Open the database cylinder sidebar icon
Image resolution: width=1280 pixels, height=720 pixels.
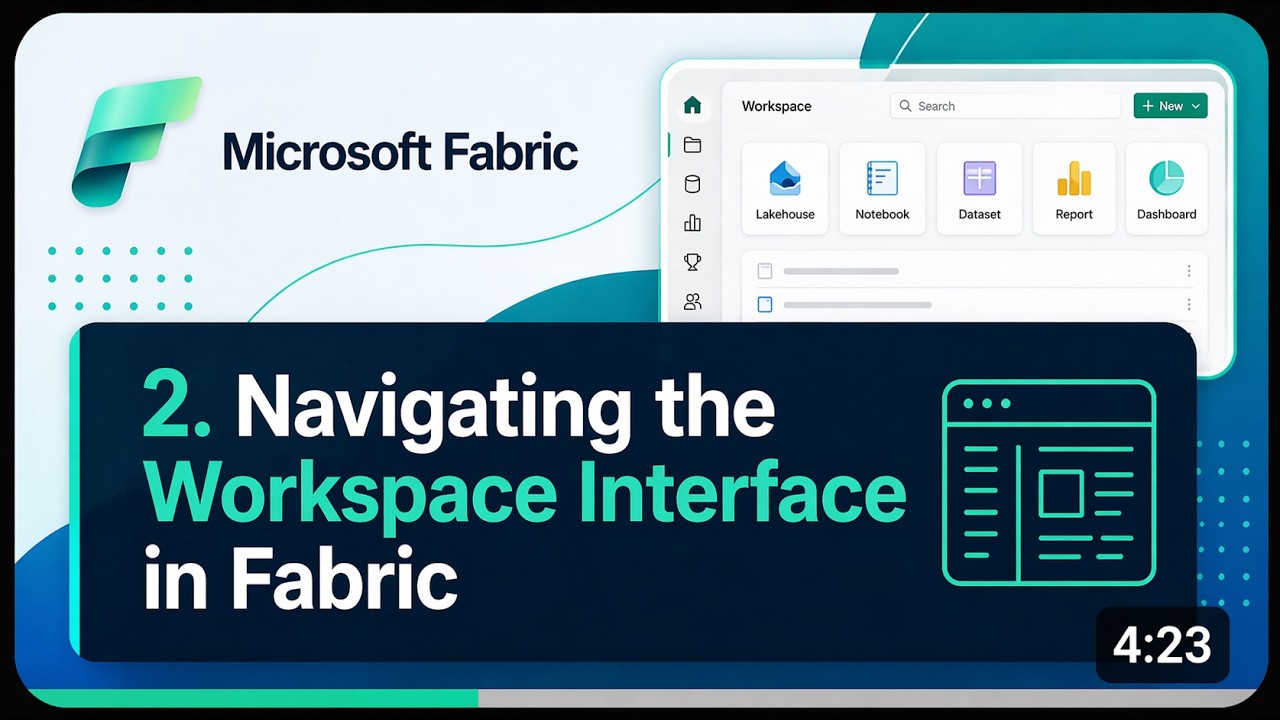pyautogui.click(x=692, y=184)
